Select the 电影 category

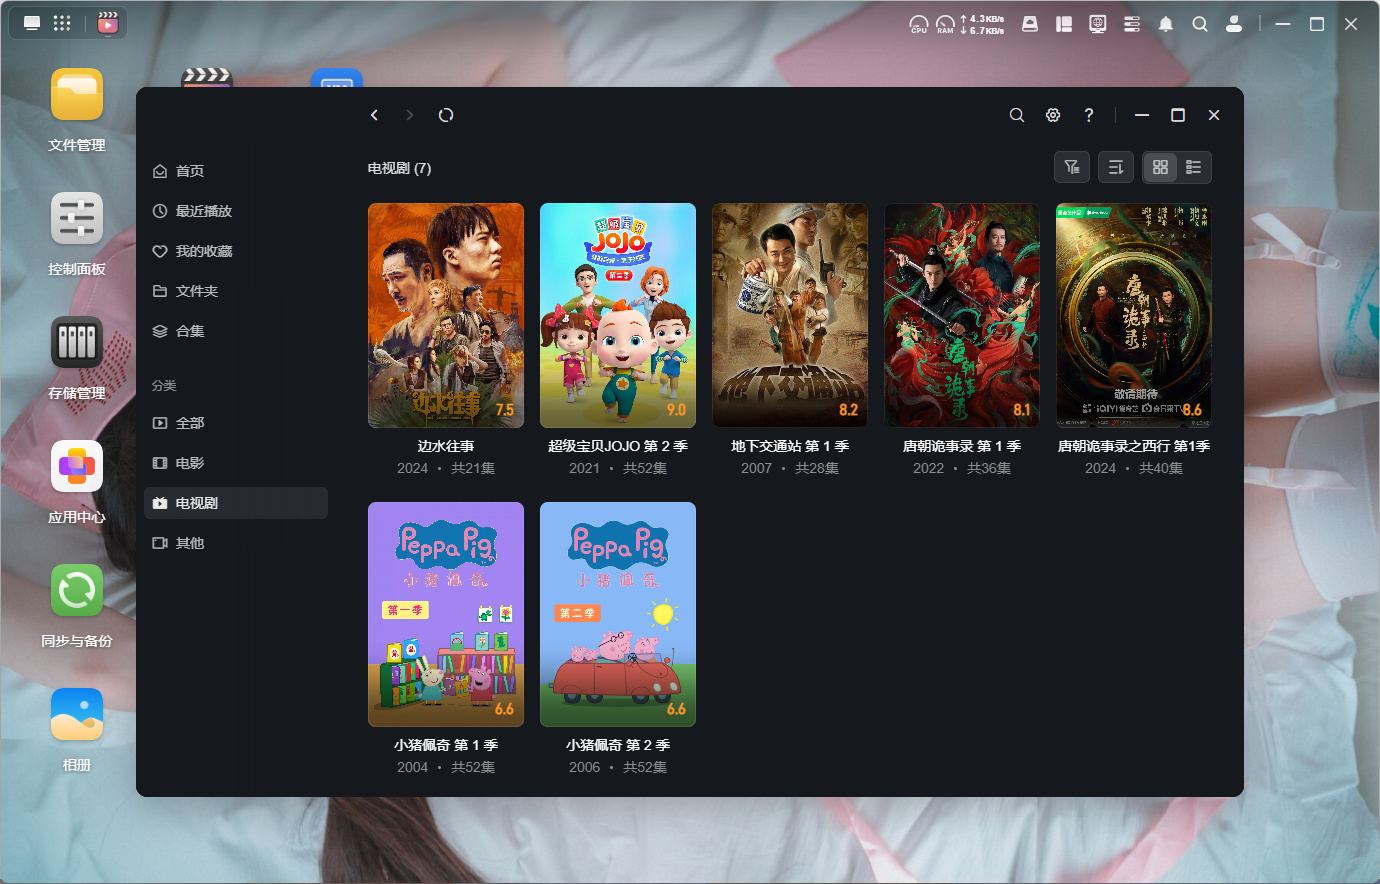(236, 463)
